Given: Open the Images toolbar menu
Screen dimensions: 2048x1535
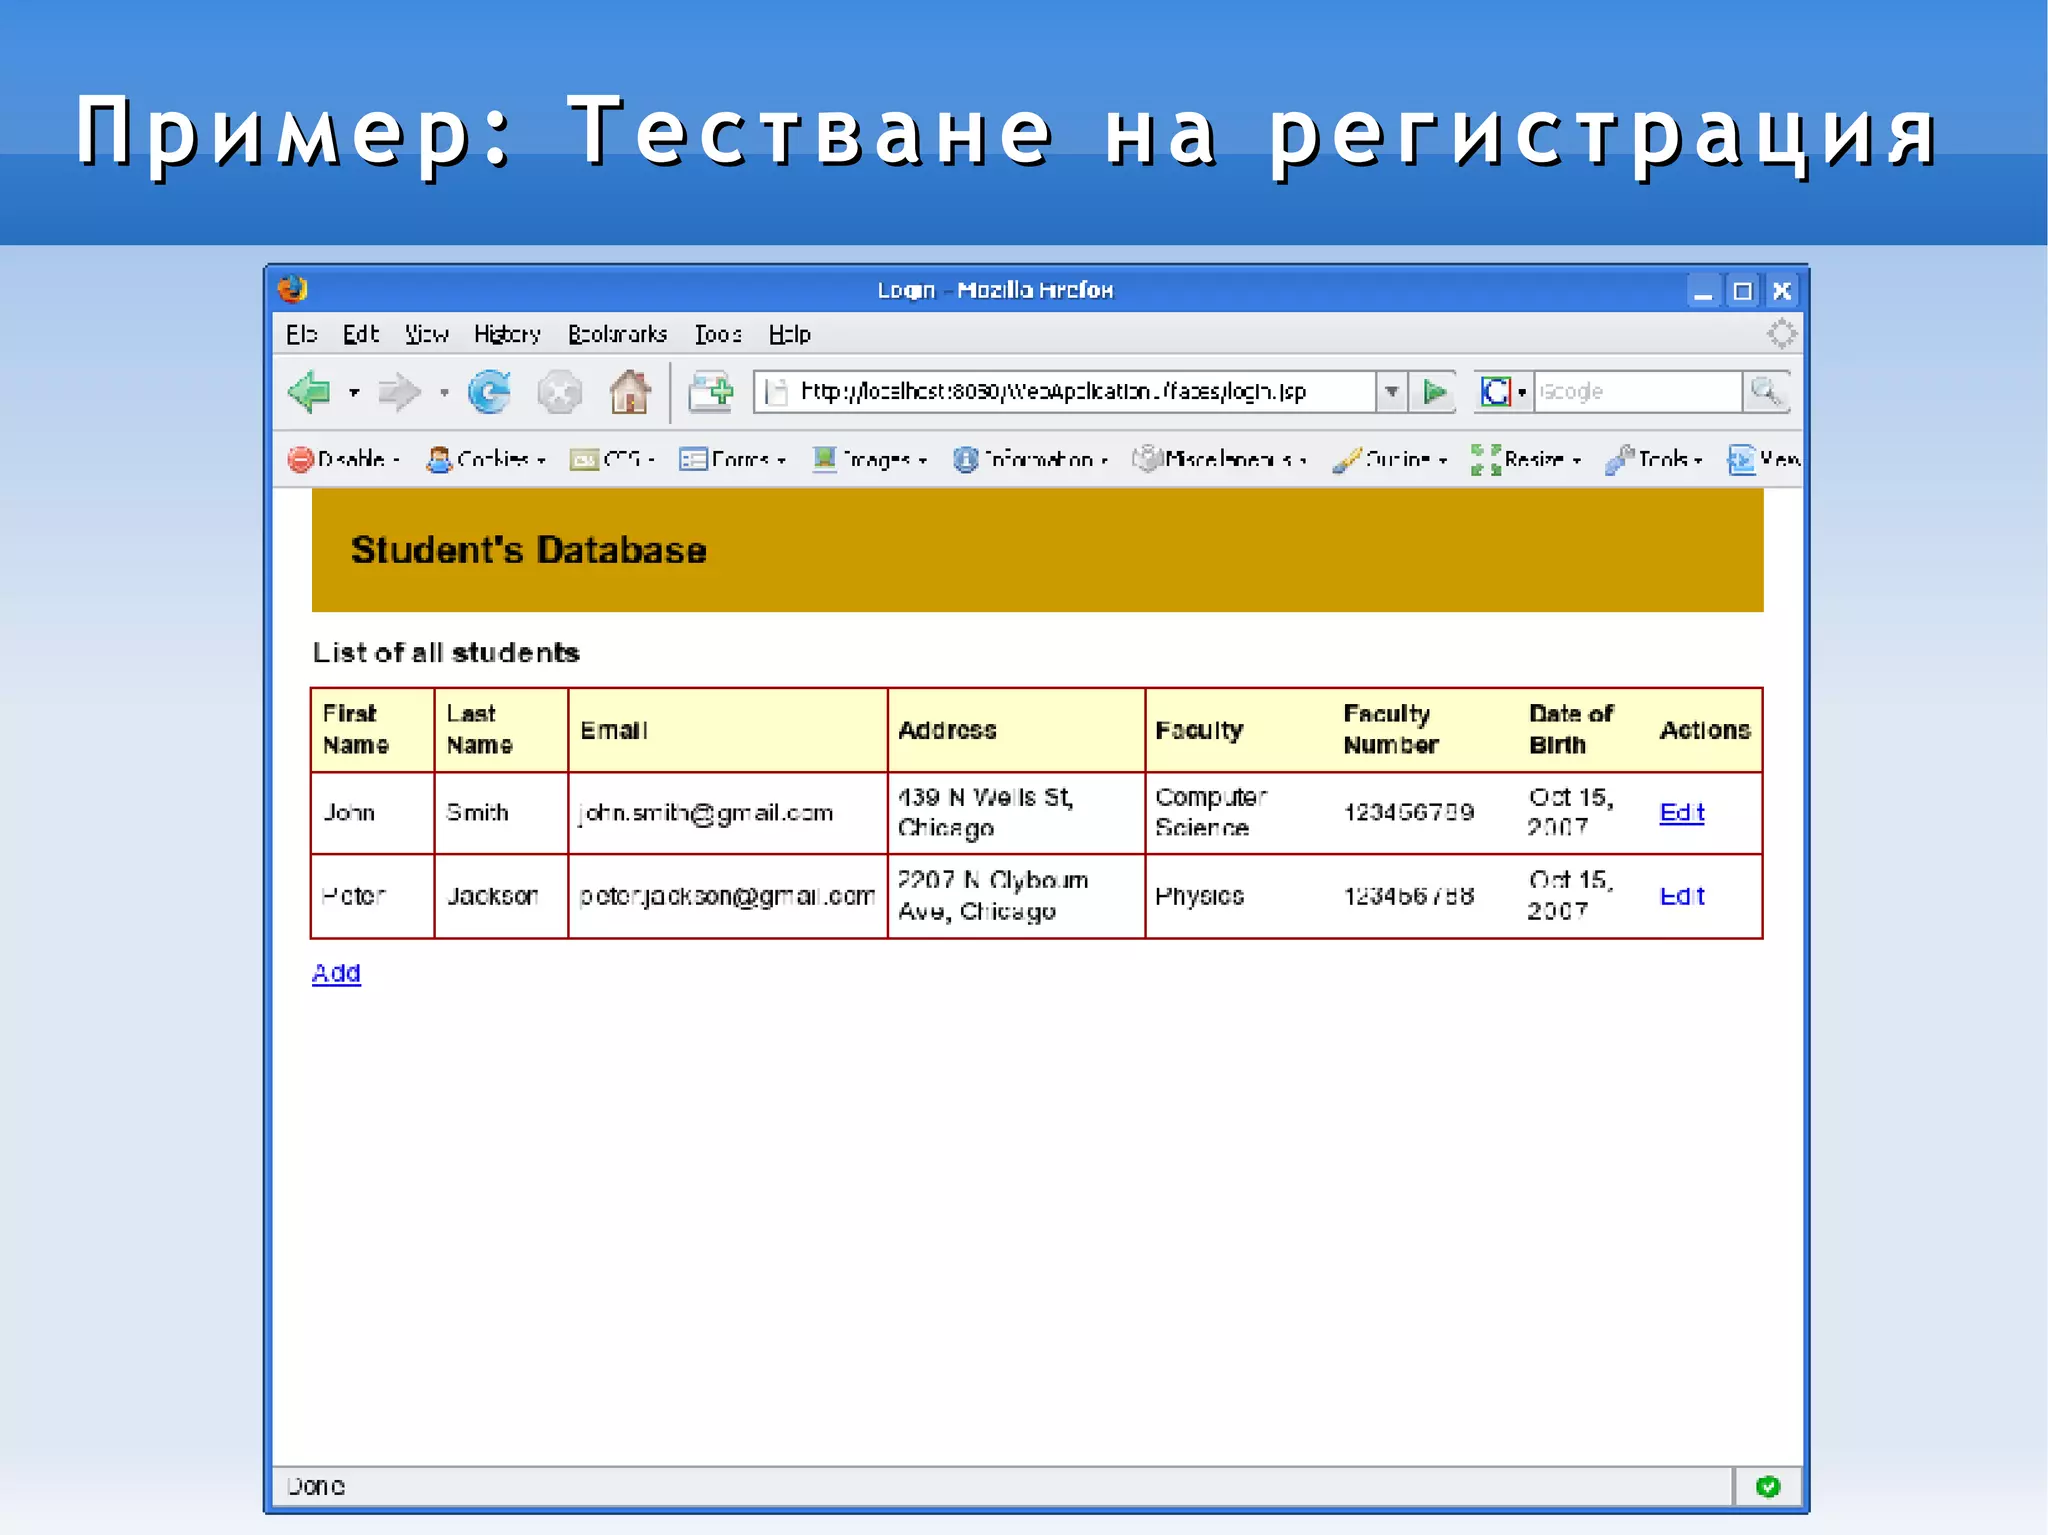Looking at the screenshot, I should click(x=870, y=459).
